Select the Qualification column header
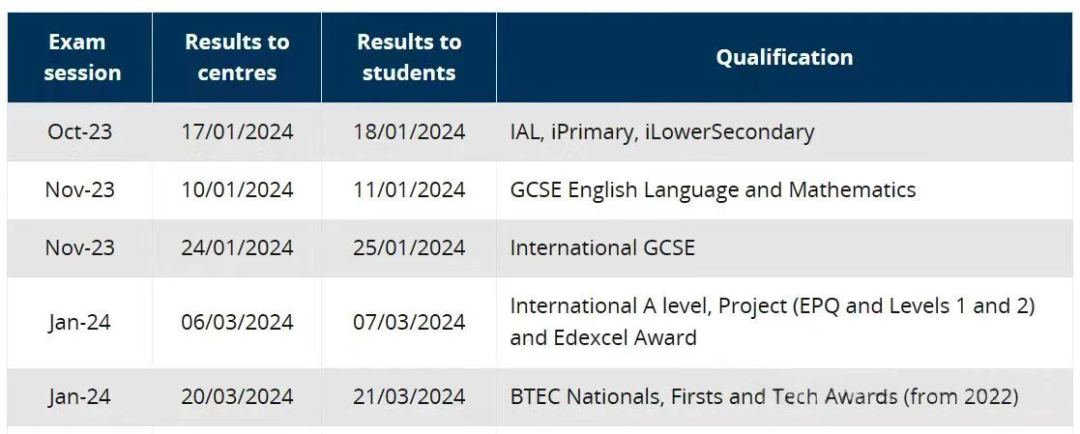Image resolution: width=1080 pixels, height=434 pixels. 785,57
